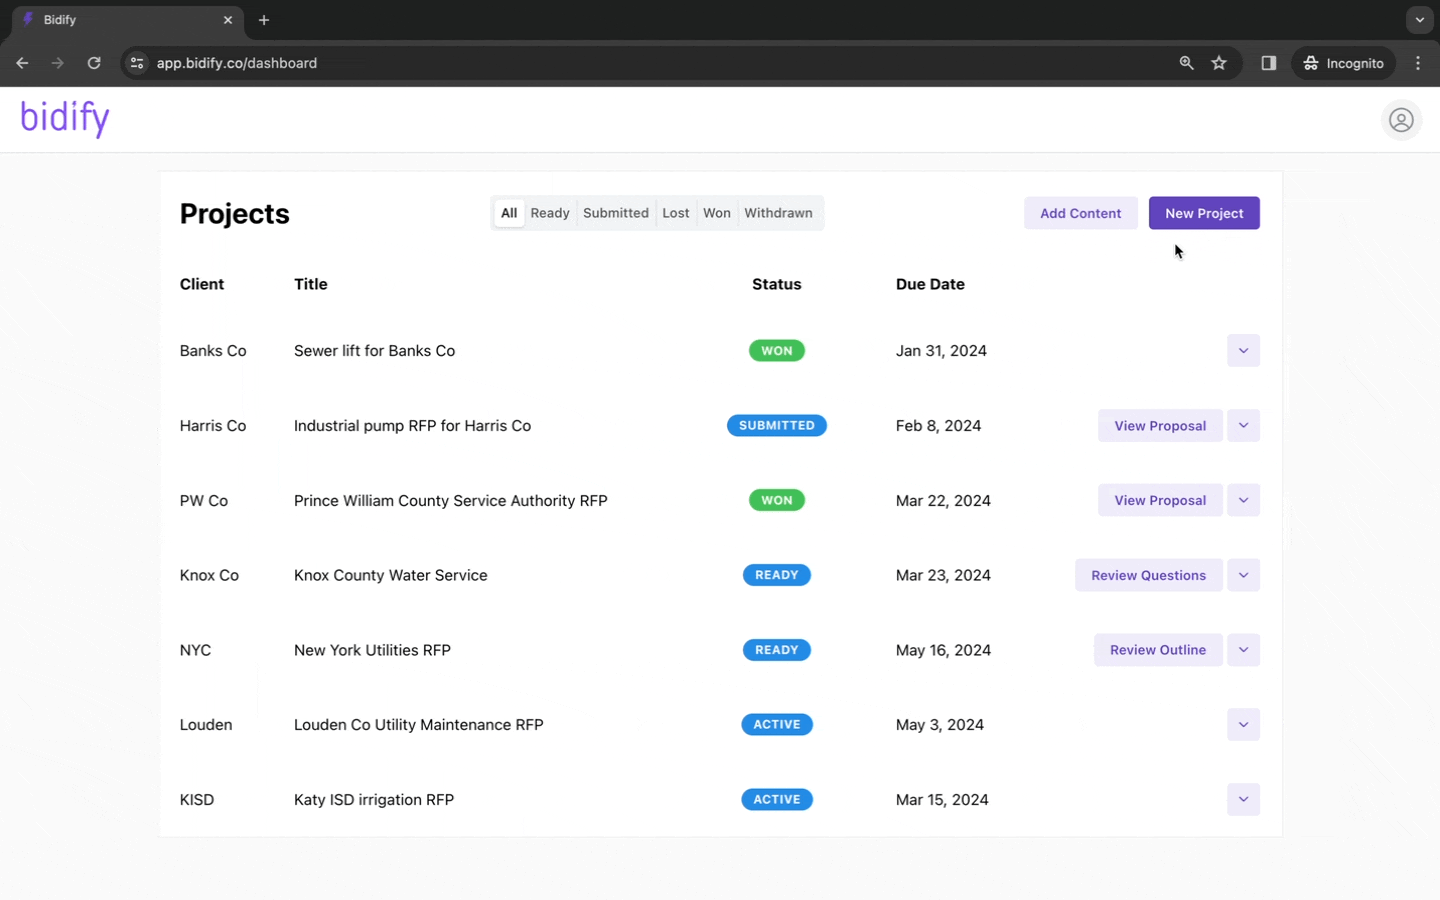The width and height of the screenshot is (1440, 900).
Task: Expand the Knox Co row chevron dropdown
Action: (1243, 575)
